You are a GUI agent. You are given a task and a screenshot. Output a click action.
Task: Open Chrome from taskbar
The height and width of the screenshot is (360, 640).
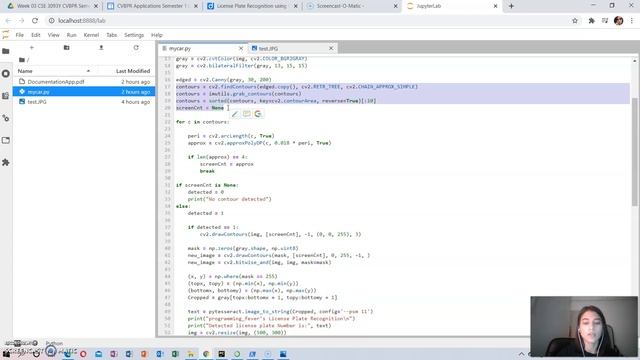206,354
